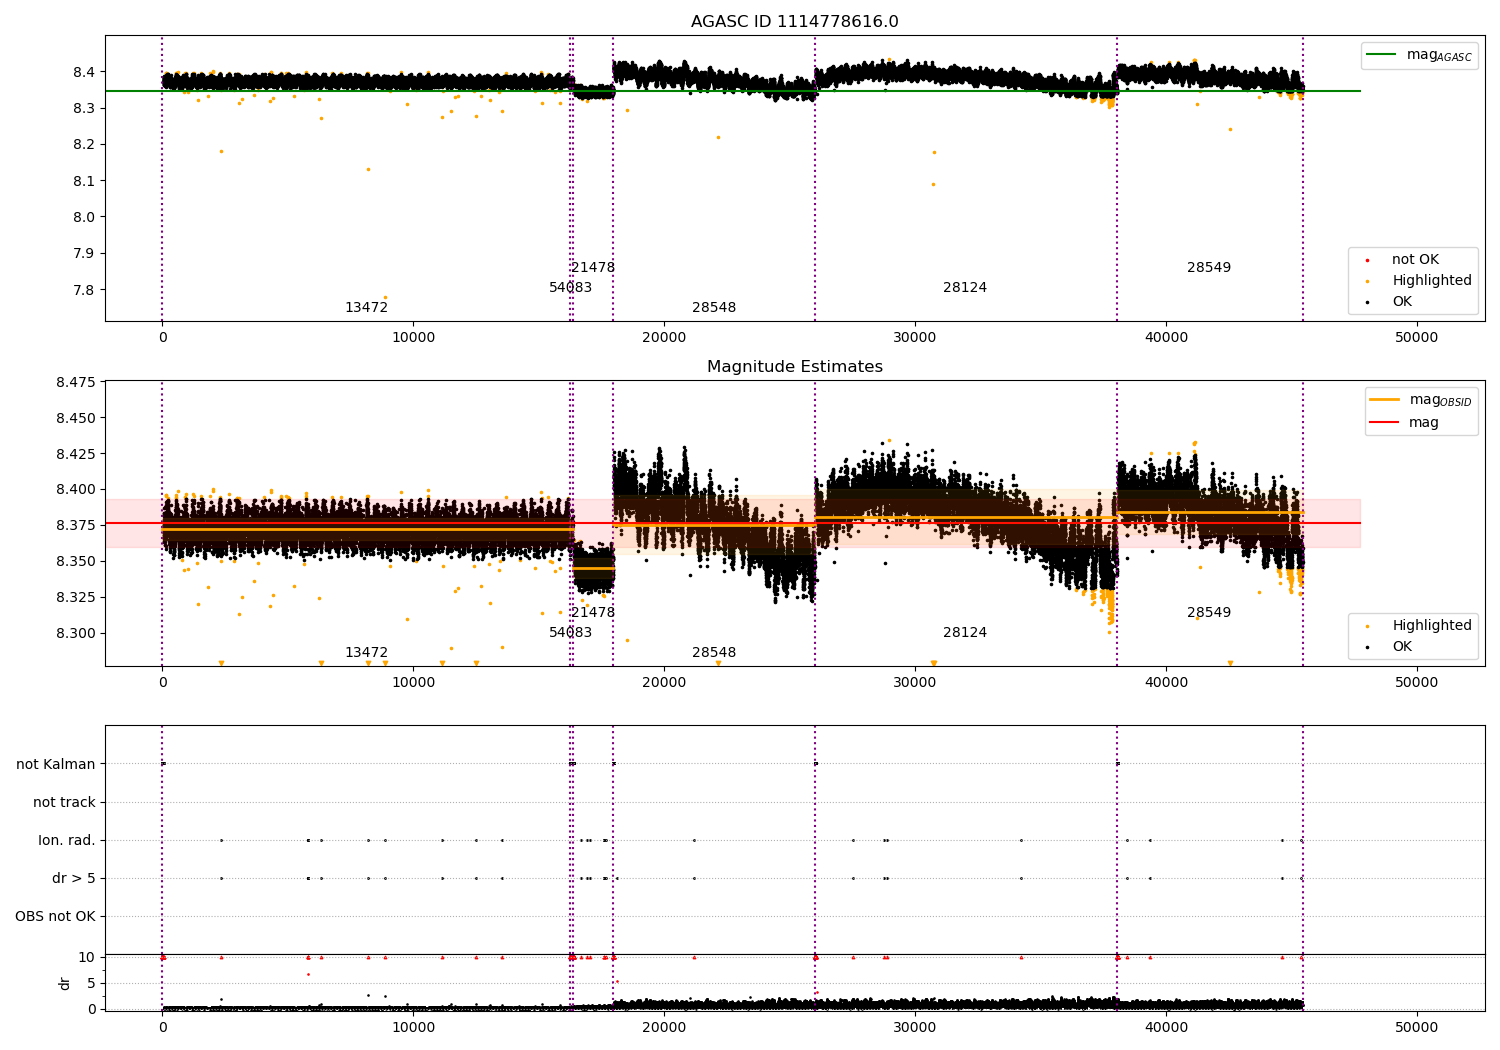This screenshot has width=1500, height=1050.
Task: Select obsid label 54083 in Magnitude Estimates plot
Action: [570, 633]
